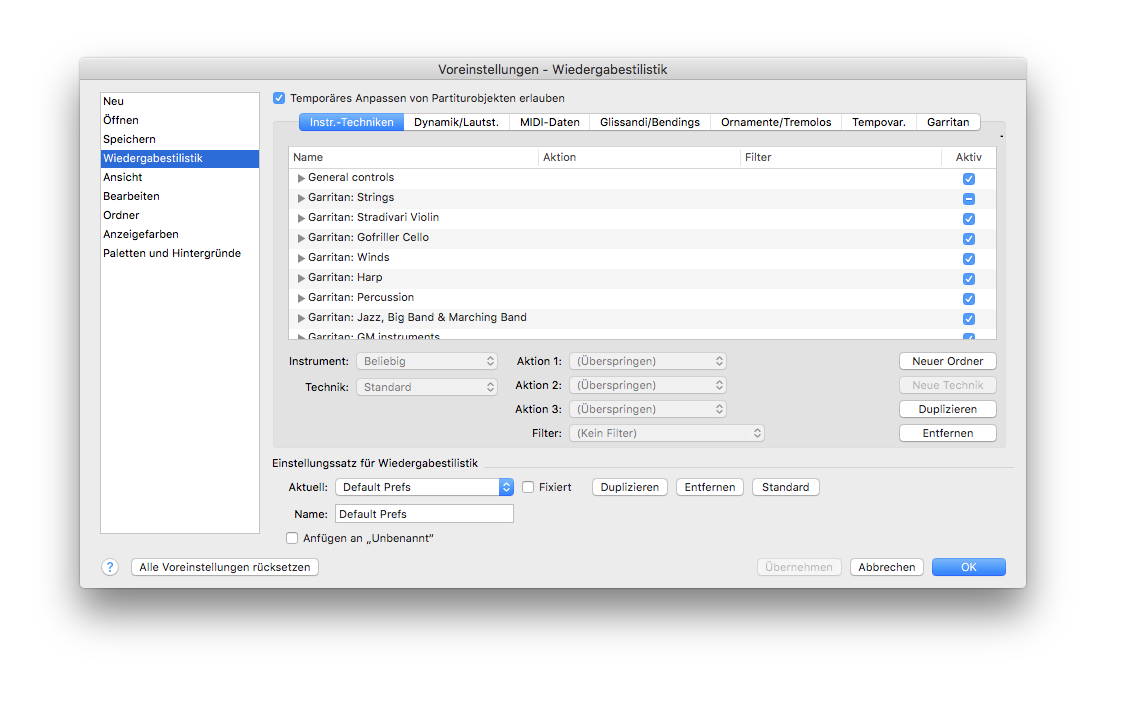Uncheck Aktiv for Garritan: Percussion
The width and height of the screenshot is (1134, 706).
tap(968, 299)
